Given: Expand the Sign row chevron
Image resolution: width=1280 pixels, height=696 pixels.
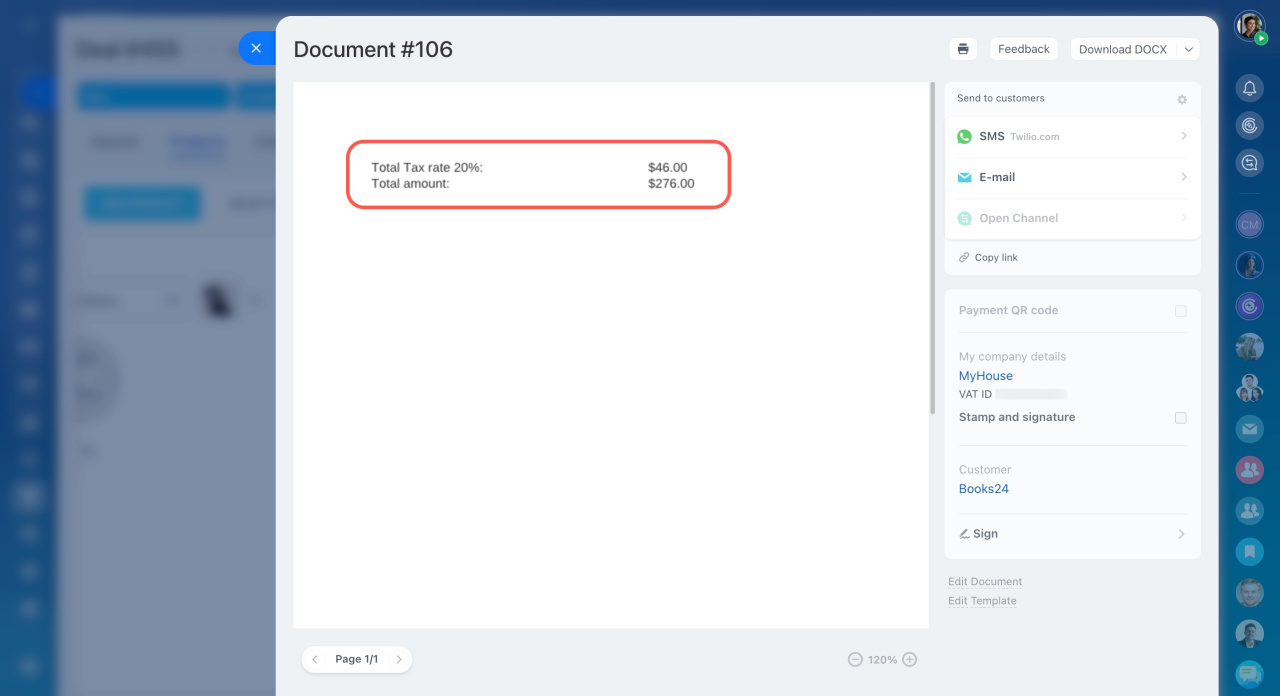Looking at the screenshot, I should (1181, 534).
